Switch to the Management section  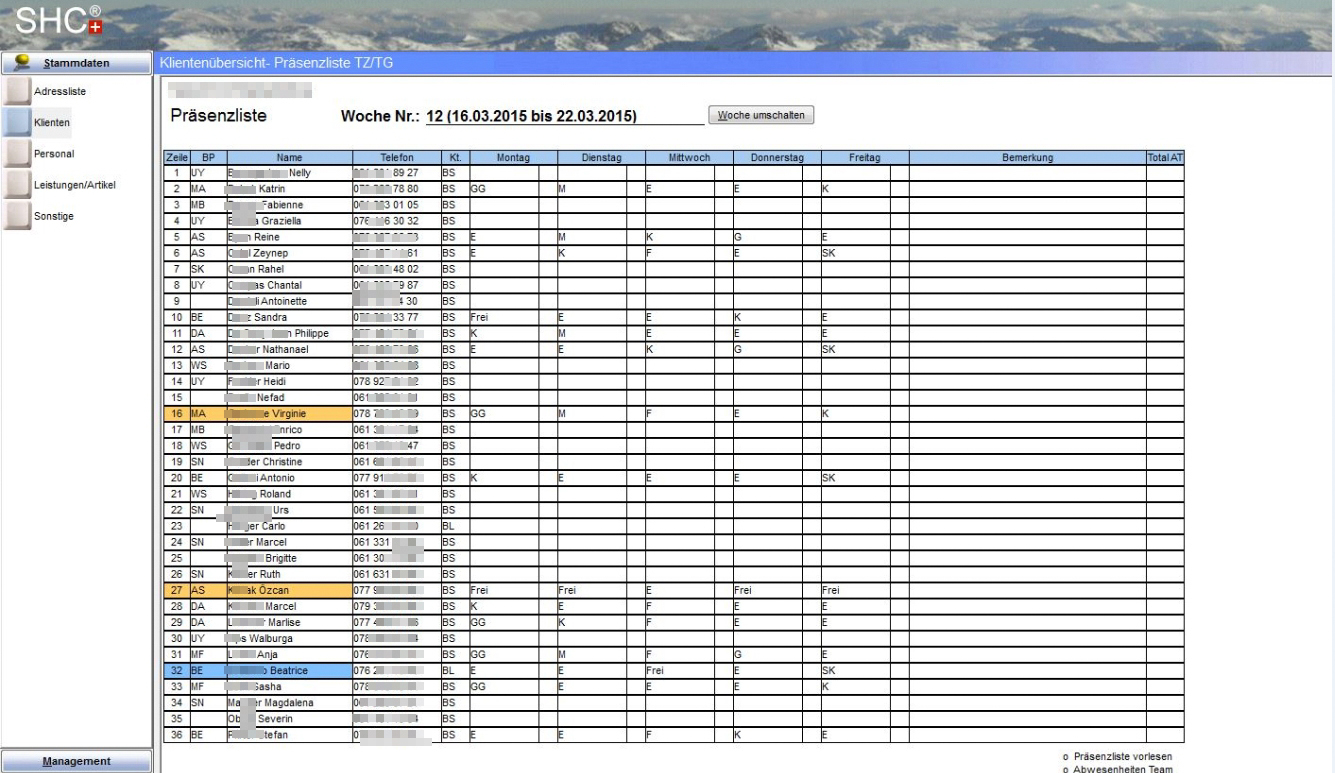(77, 761)
